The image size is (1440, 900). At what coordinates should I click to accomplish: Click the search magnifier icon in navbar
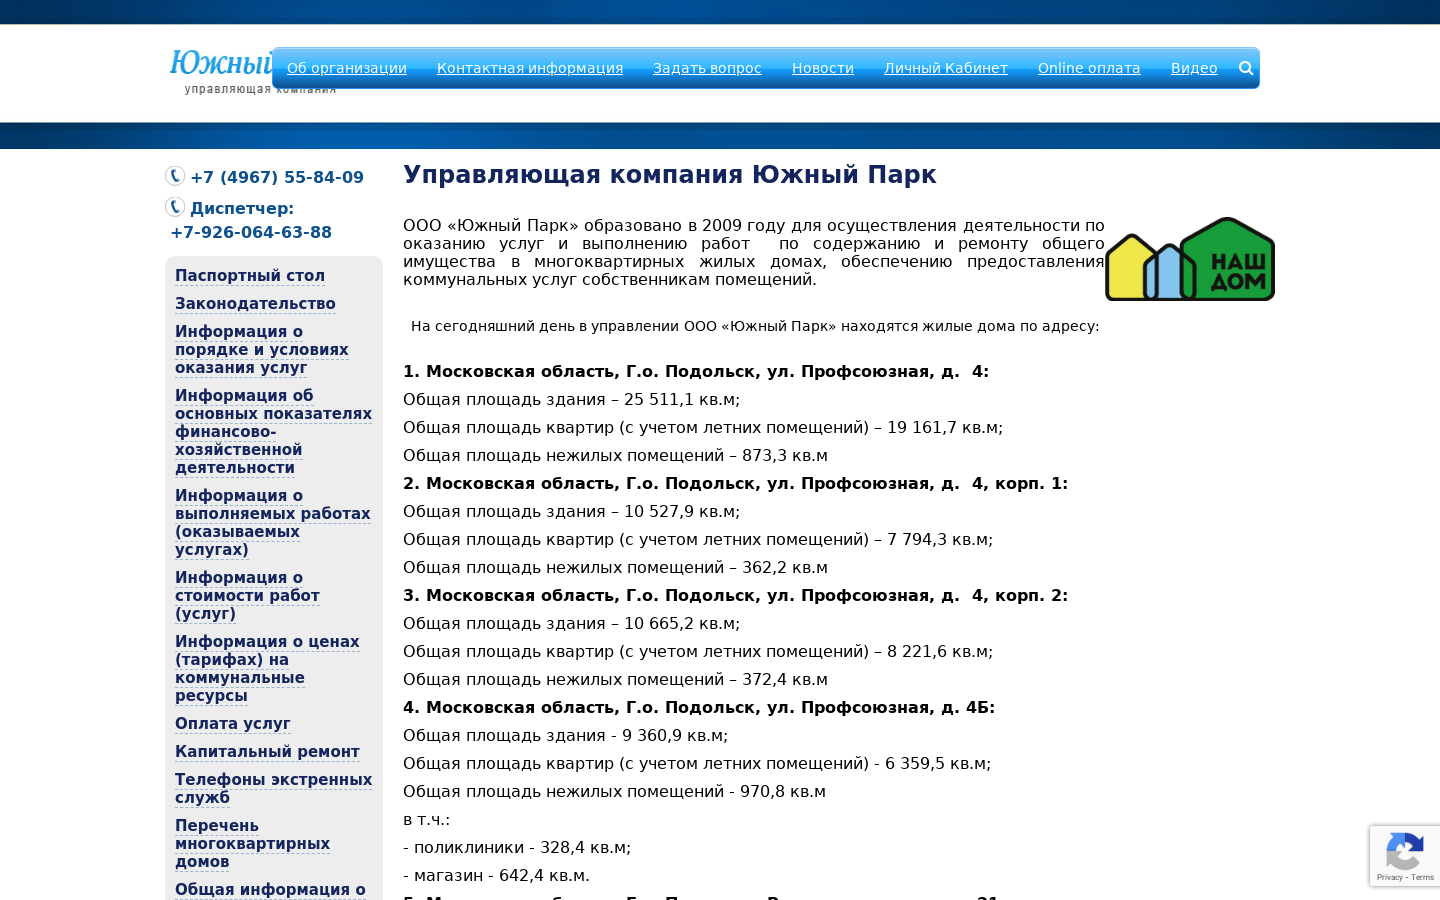click(1246, 68)
